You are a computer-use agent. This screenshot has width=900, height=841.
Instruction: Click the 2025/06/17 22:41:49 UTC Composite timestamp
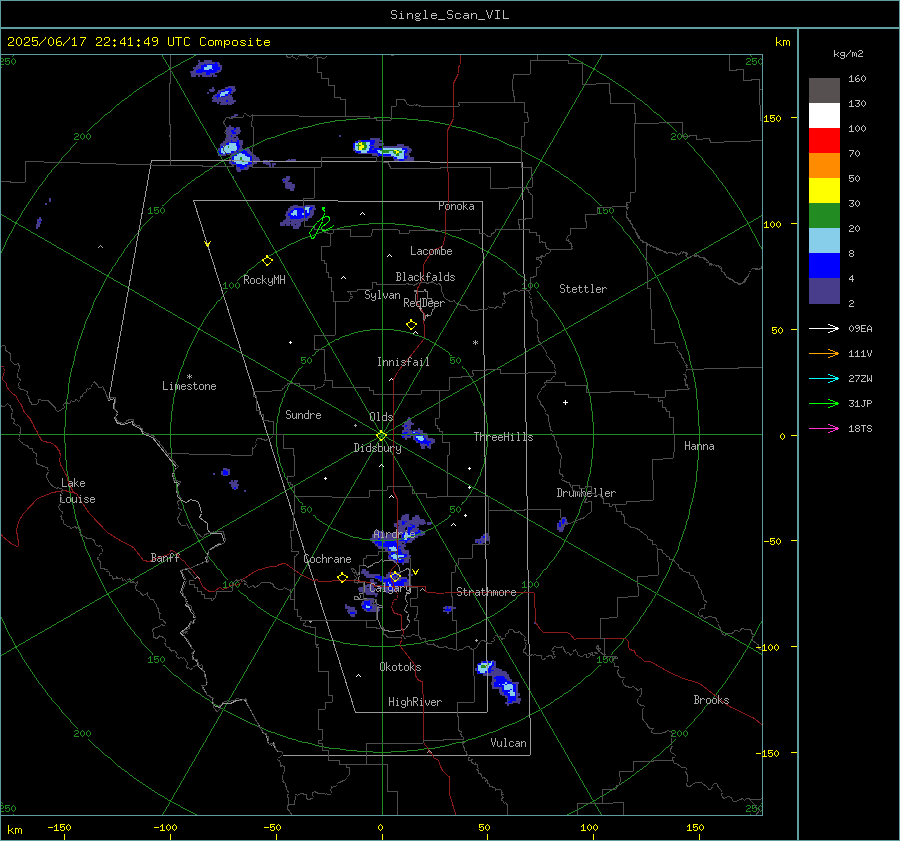[138, 42]
